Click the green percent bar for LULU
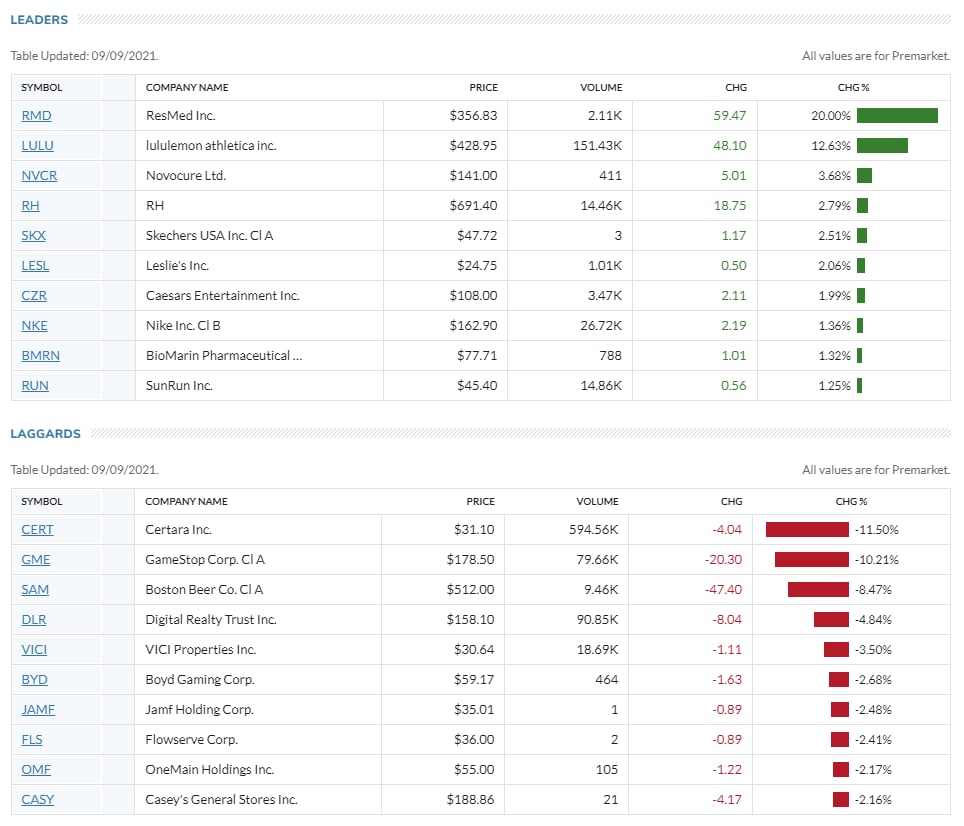Image resolution: width=964 pixels, height=826 pixels. [882, 146]
